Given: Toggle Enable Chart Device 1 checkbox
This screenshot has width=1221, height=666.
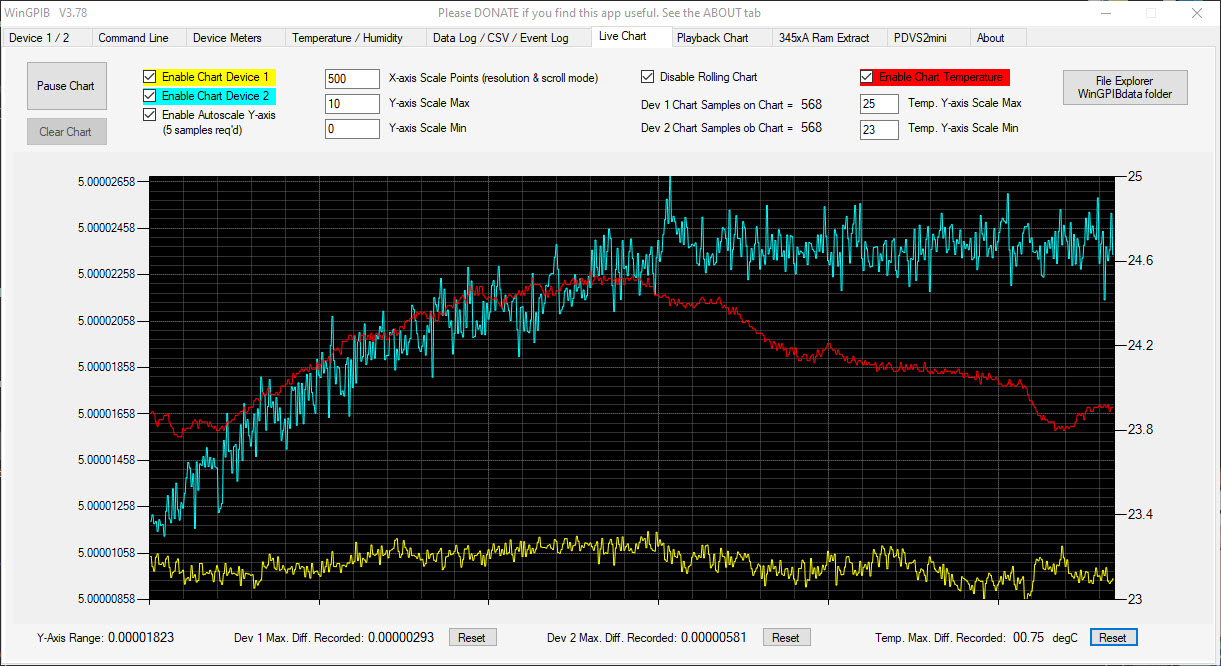Looking at the screenshot, I should coord(150,77).
